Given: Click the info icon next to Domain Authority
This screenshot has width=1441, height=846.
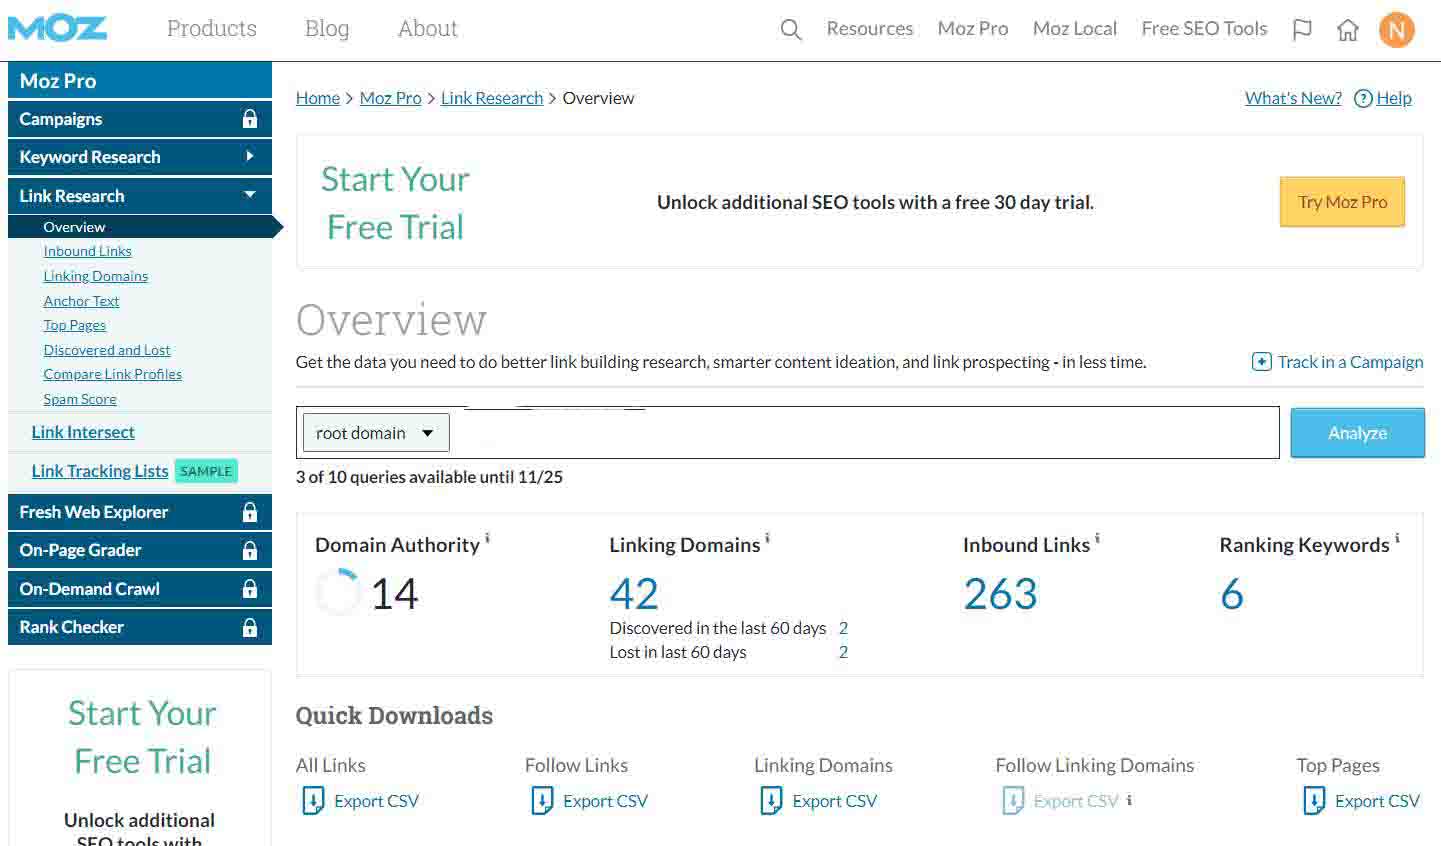Looking at the screenshot, I should pyautogui.click(x=488, y=537).
